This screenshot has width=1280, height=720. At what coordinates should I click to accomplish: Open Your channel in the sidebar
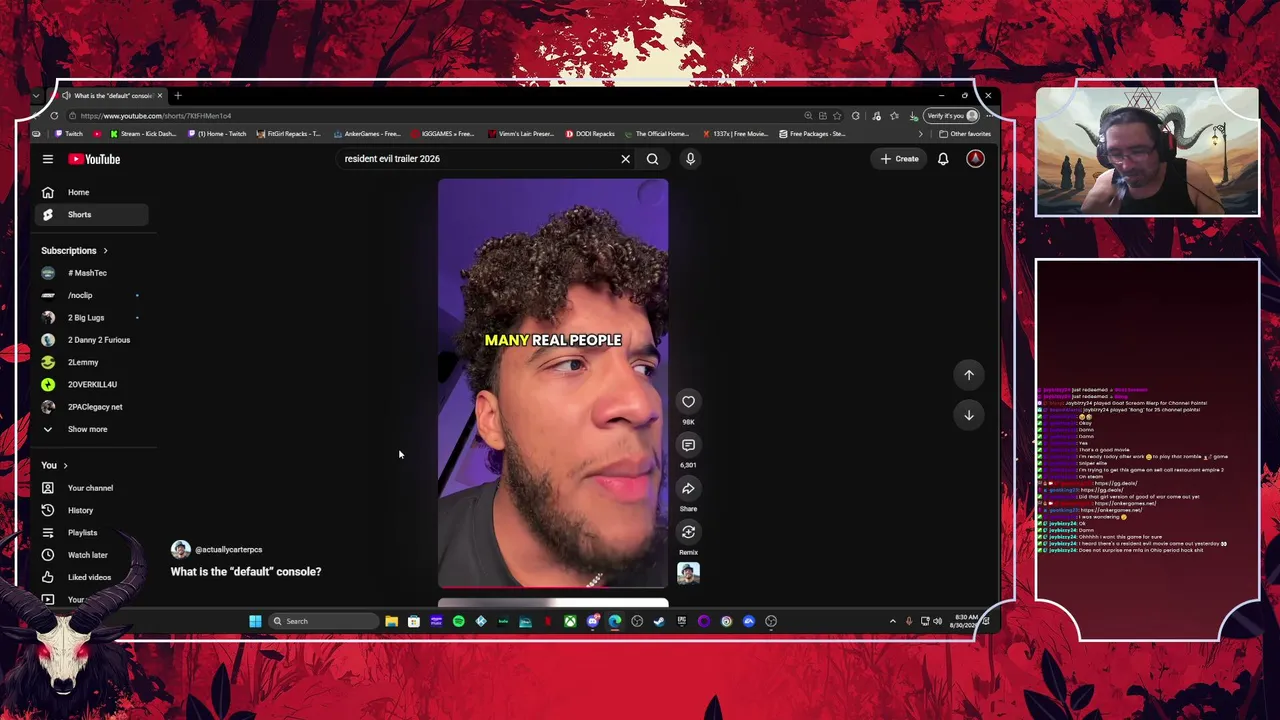[93, 488]
